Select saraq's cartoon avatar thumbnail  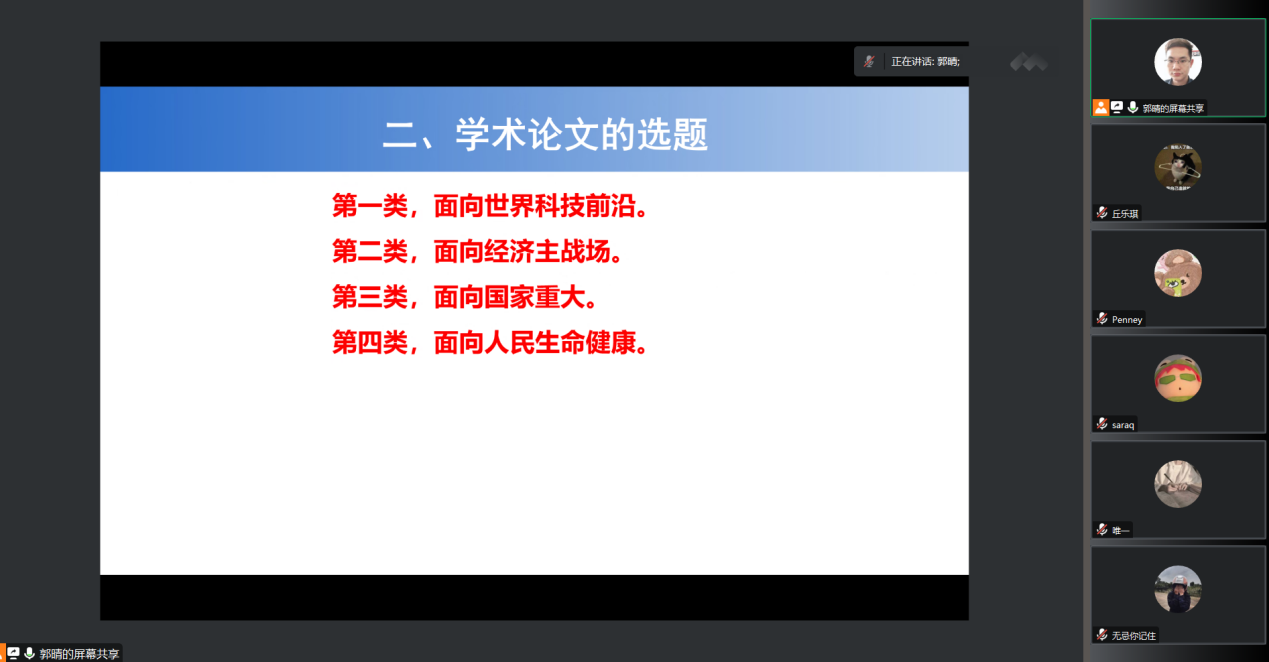1177,378
